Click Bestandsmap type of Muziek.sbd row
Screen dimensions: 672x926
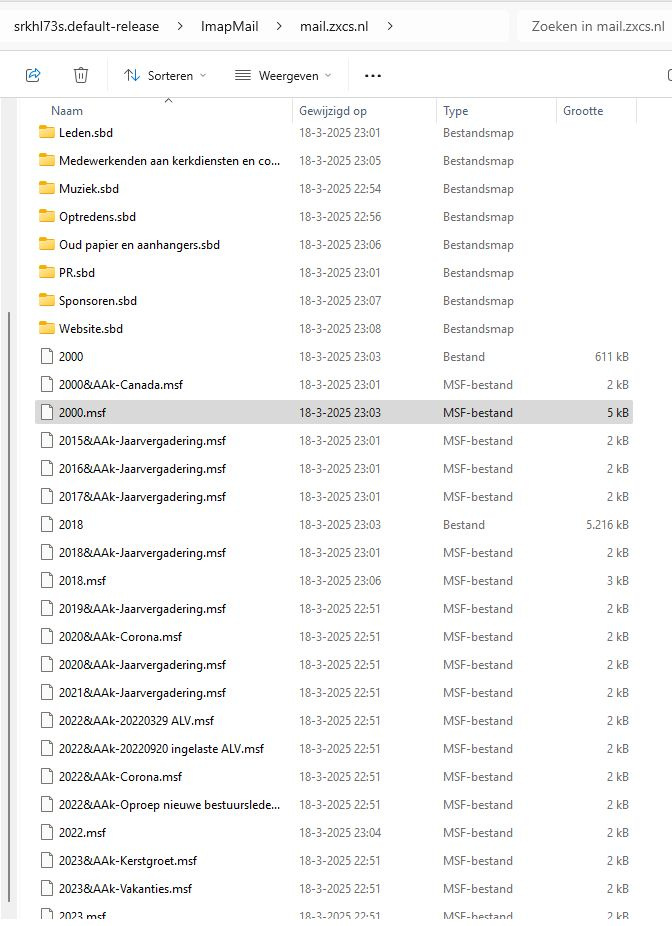click(x=478, y=189)
